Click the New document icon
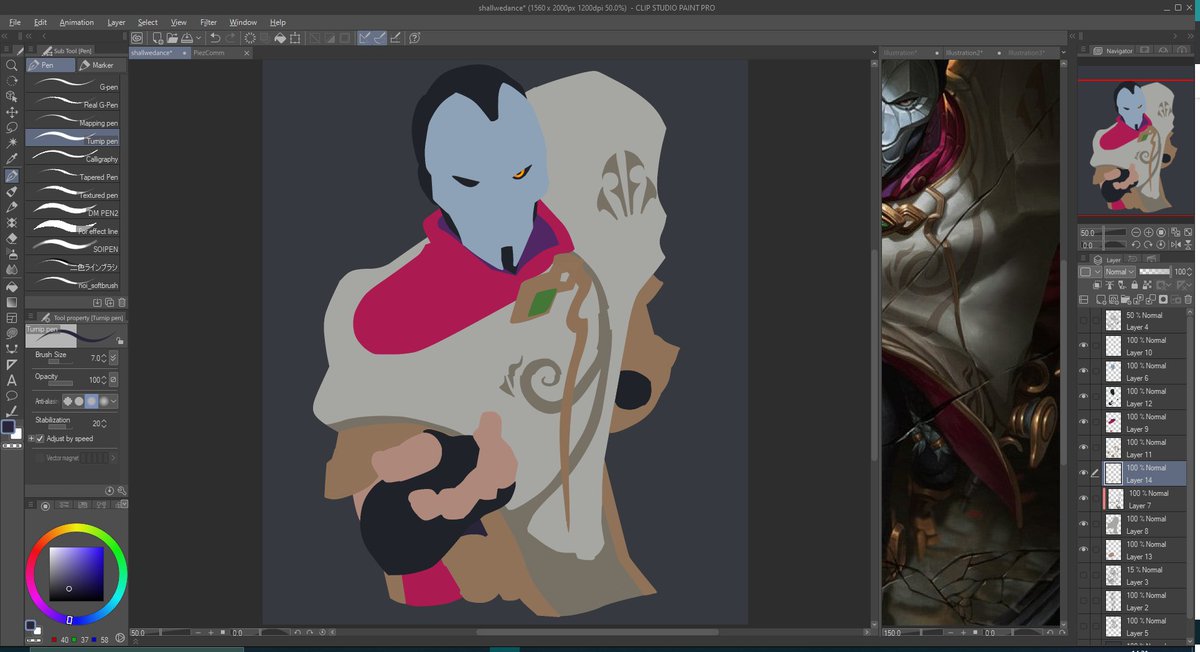 point(155,38)
